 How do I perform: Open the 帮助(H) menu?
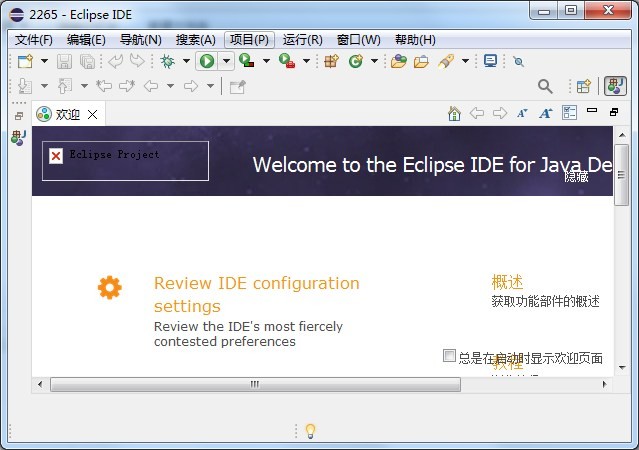[x=415, y=40]
